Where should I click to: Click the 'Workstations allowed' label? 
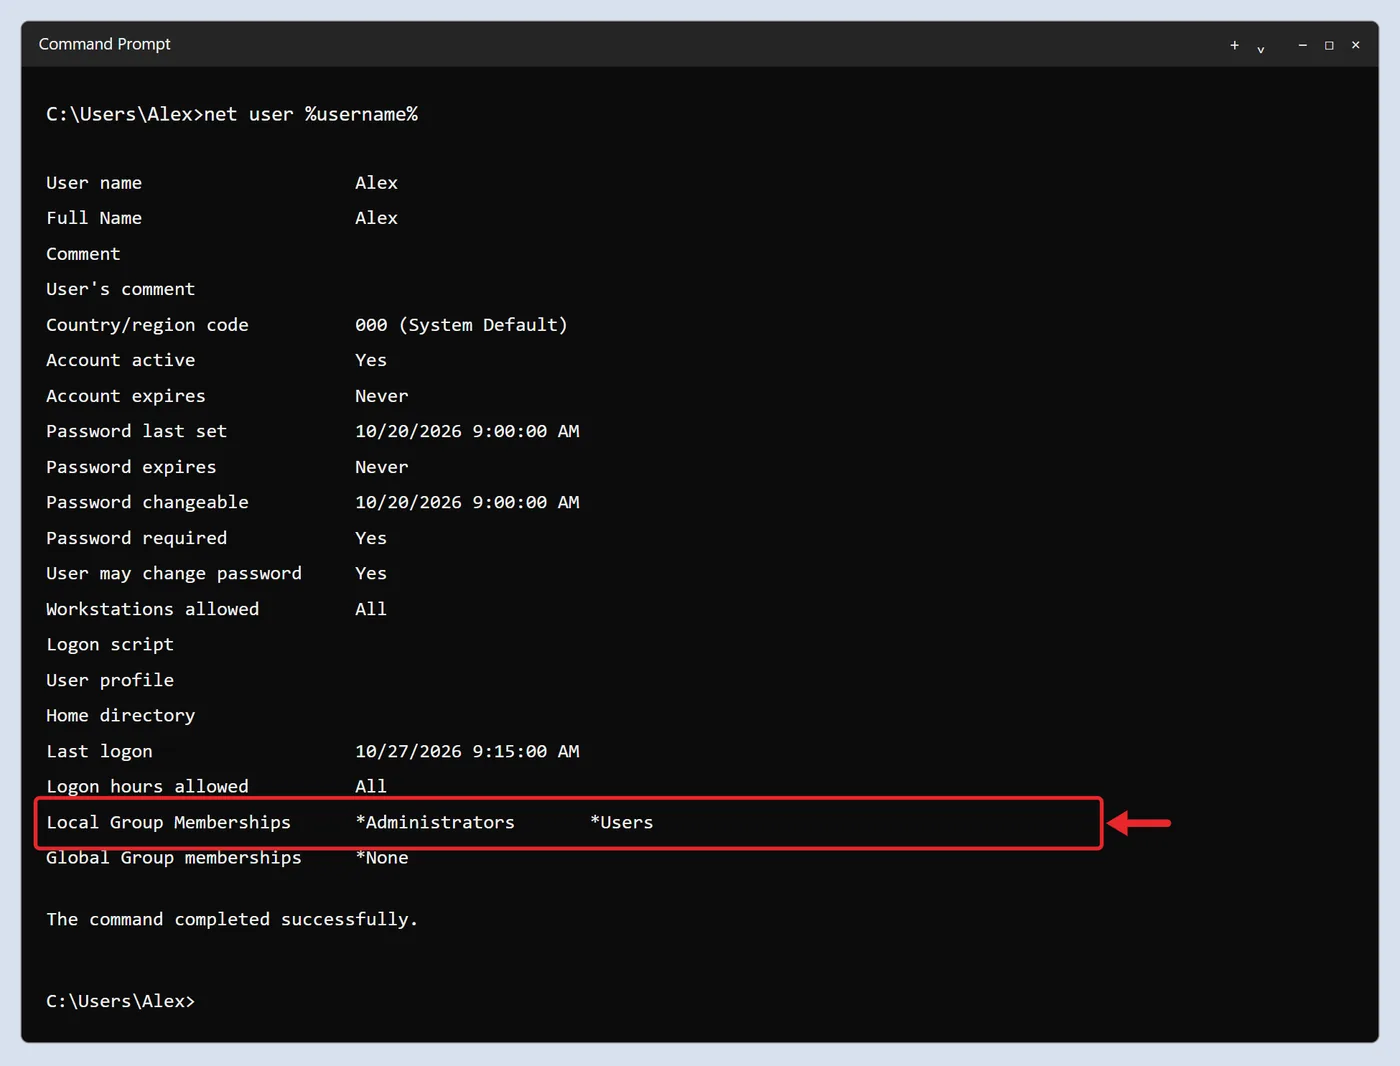point(152,609)
